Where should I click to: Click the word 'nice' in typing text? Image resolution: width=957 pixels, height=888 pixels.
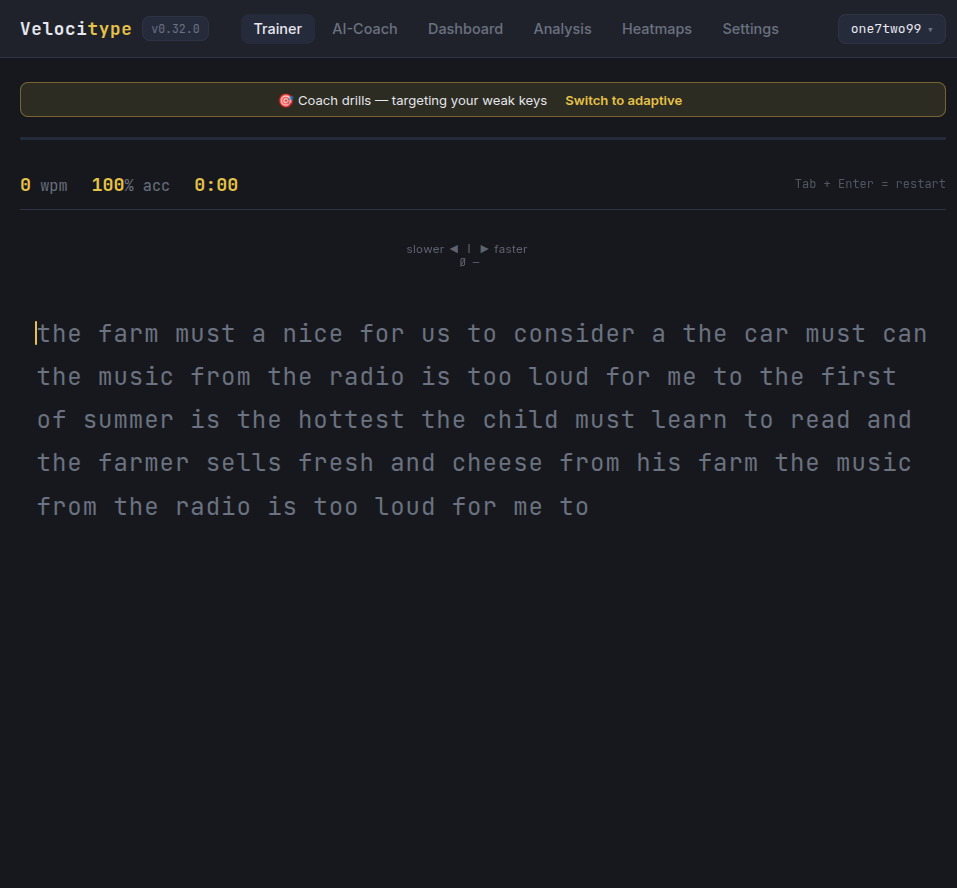(312, 334)
